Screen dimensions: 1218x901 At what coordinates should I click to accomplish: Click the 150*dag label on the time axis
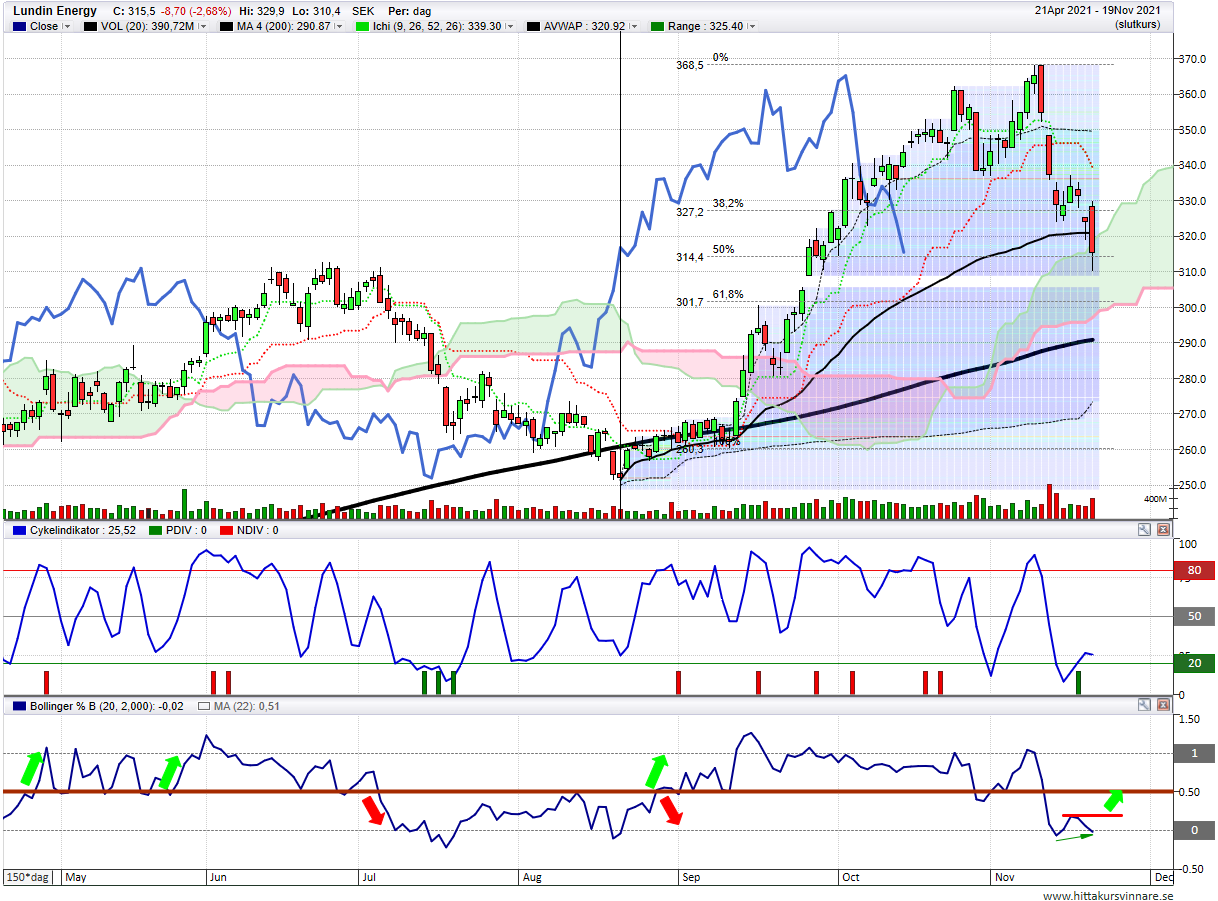(x=27, y=876)
